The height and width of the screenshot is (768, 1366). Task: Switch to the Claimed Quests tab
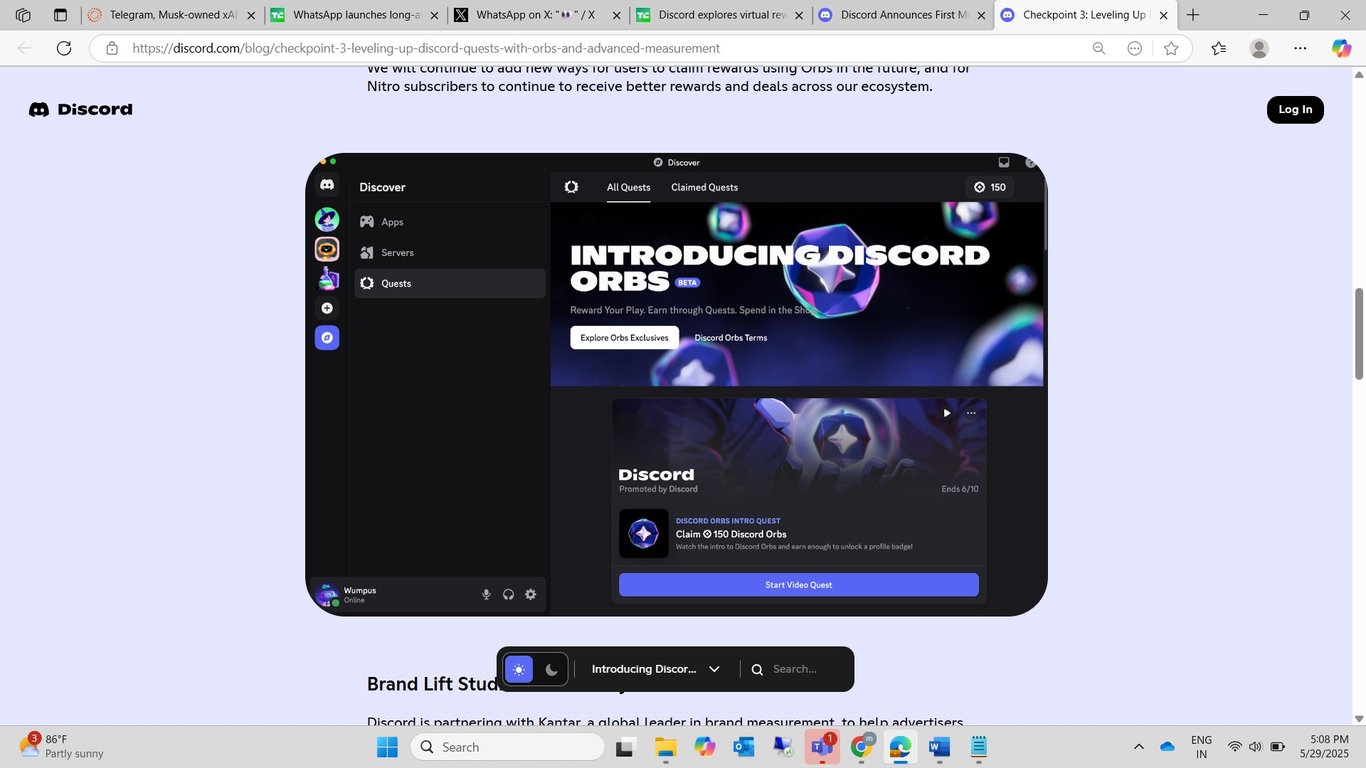704,187
